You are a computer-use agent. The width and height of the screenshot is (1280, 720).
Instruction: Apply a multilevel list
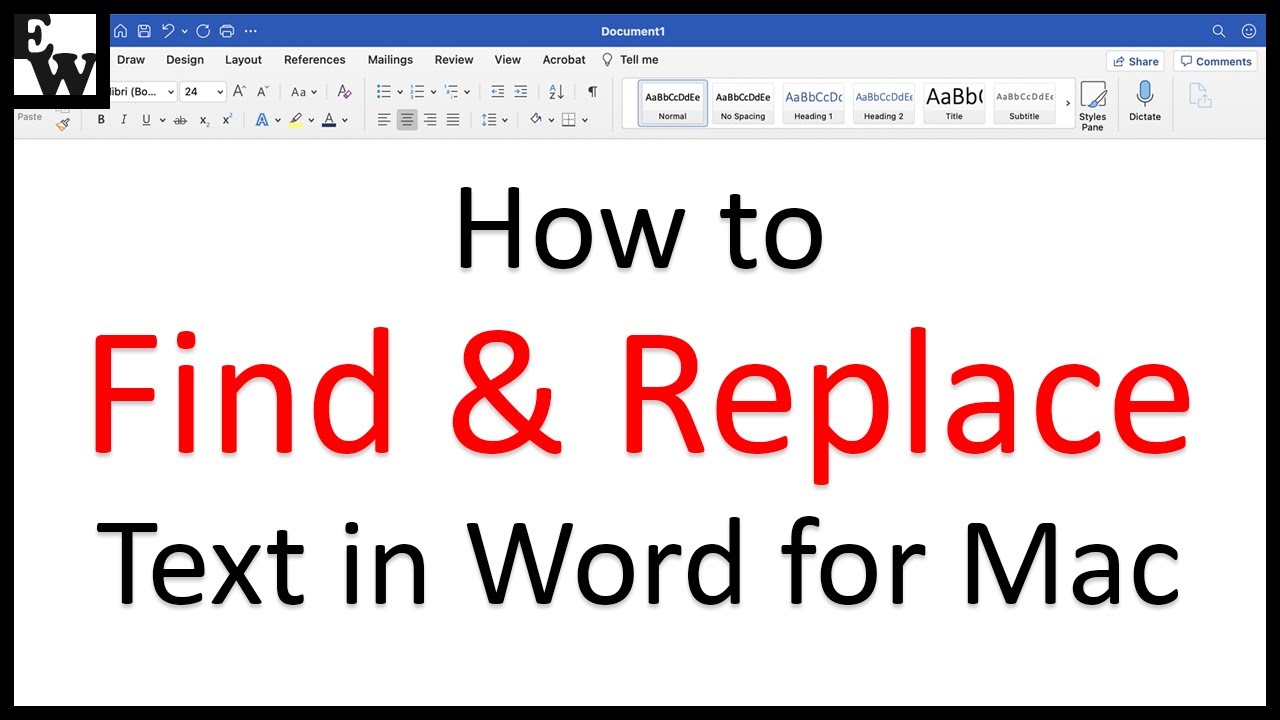point(451,92)
